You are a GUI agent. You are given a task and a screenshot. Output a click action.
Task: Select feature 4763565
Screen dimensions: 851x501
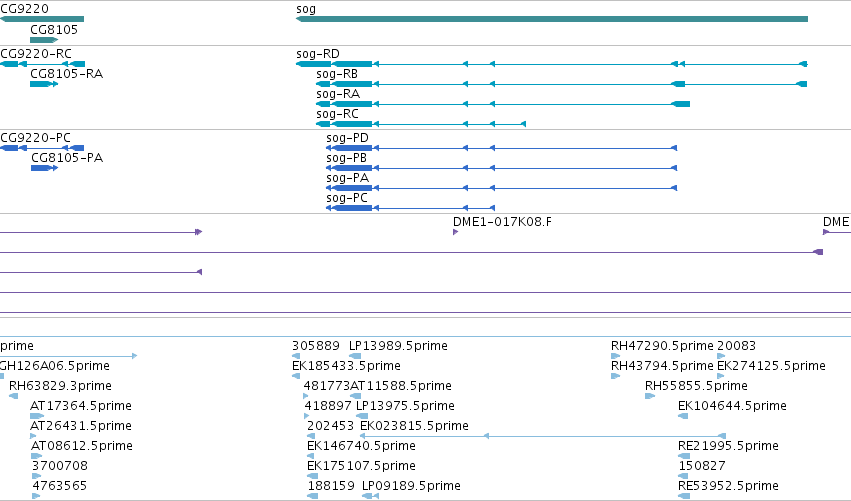[60, 486]
